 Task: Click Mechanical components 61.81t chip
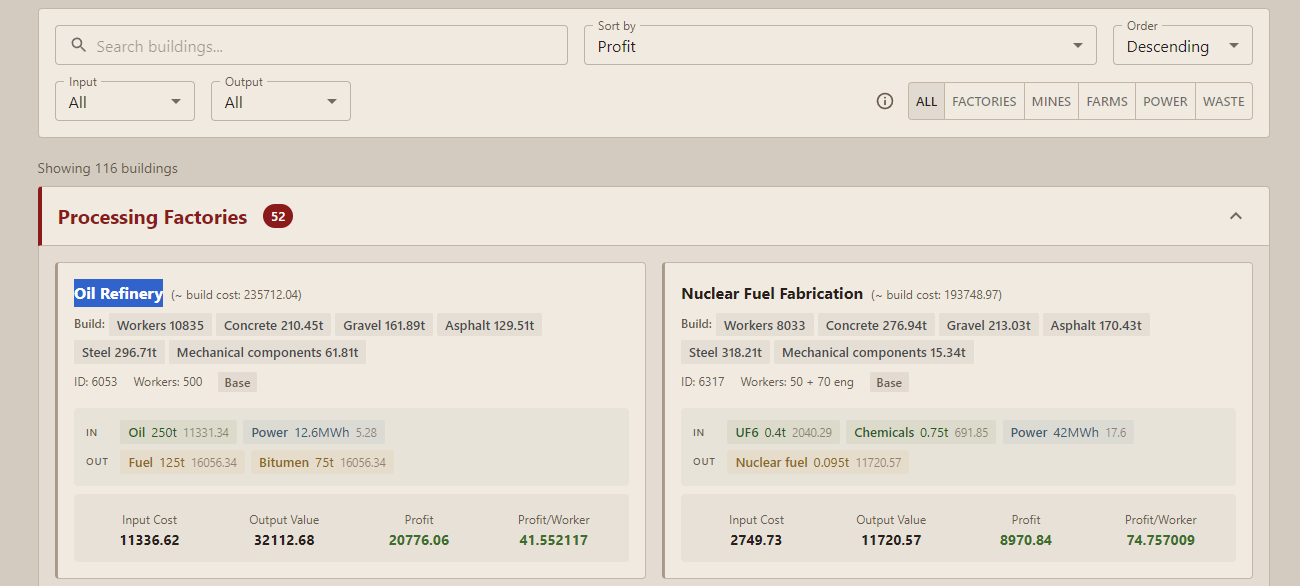(x=268, y=352)
